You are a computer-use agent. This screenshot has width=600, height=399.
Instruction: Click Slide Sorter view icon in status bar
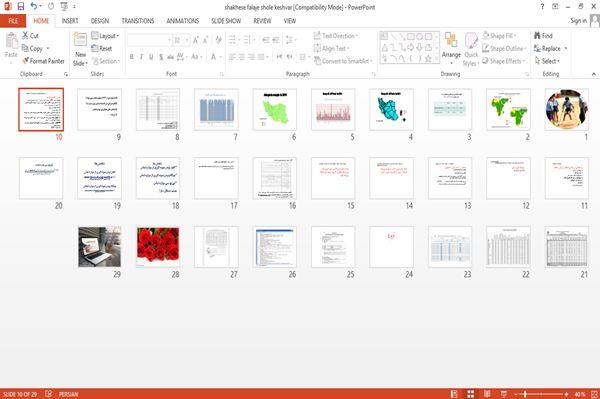[471, 394]
